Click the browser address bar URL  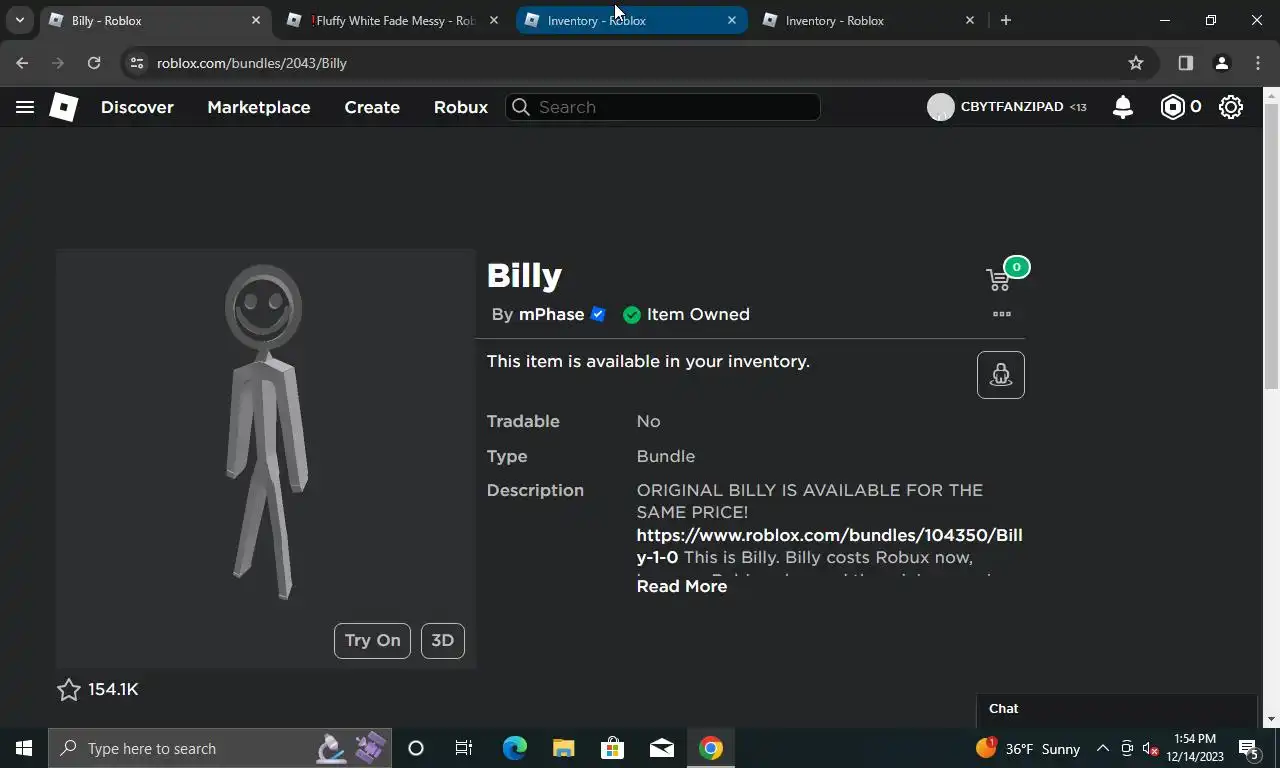[x=252, y=63]
